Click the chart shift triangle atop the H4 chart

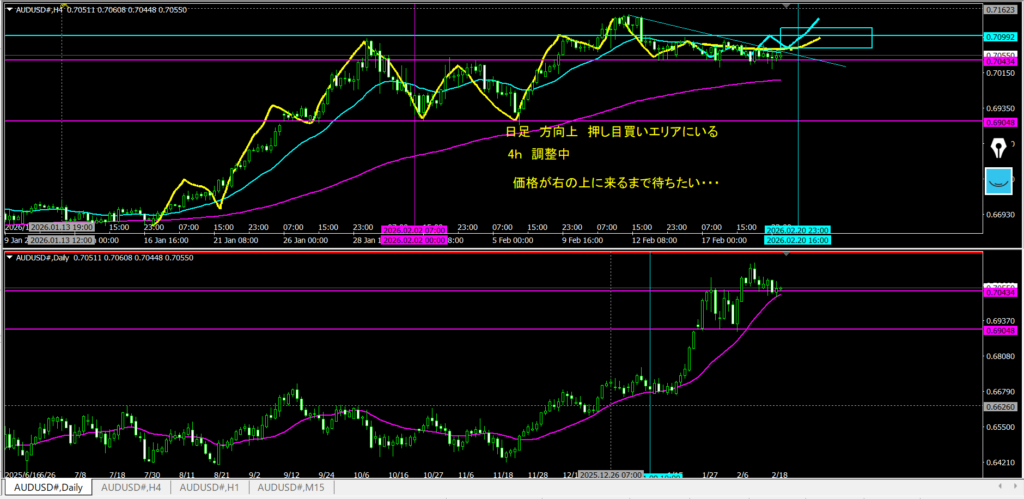788,6
